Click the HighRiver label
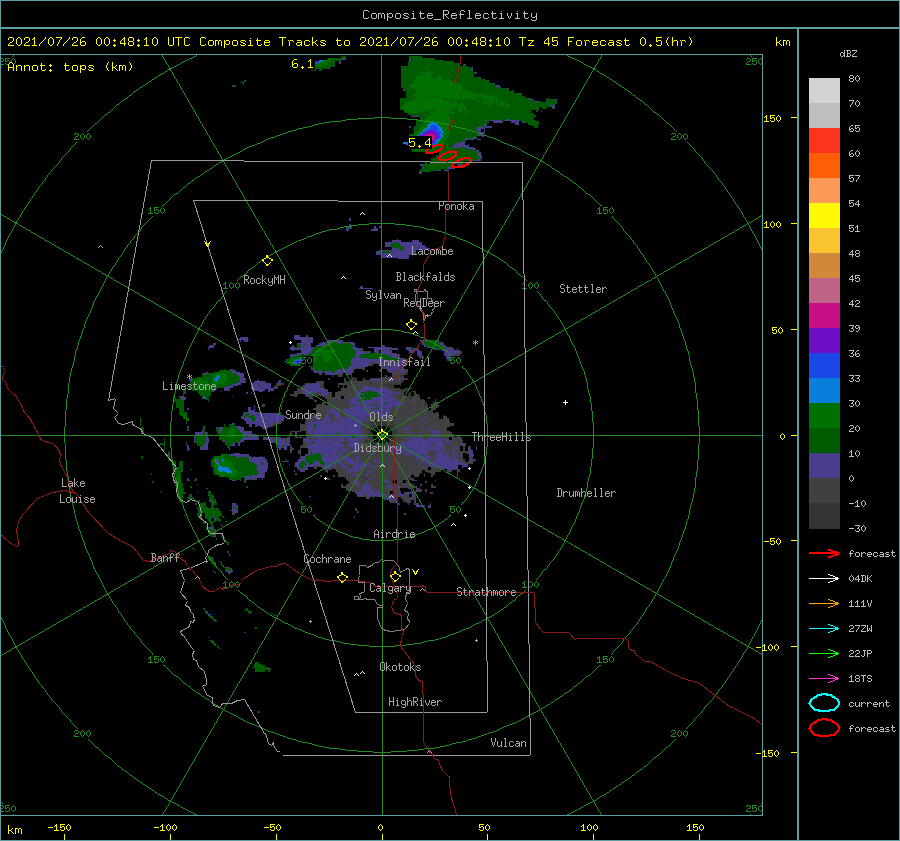This screenshot has height=841, width=900. click(x=415, y=702)
